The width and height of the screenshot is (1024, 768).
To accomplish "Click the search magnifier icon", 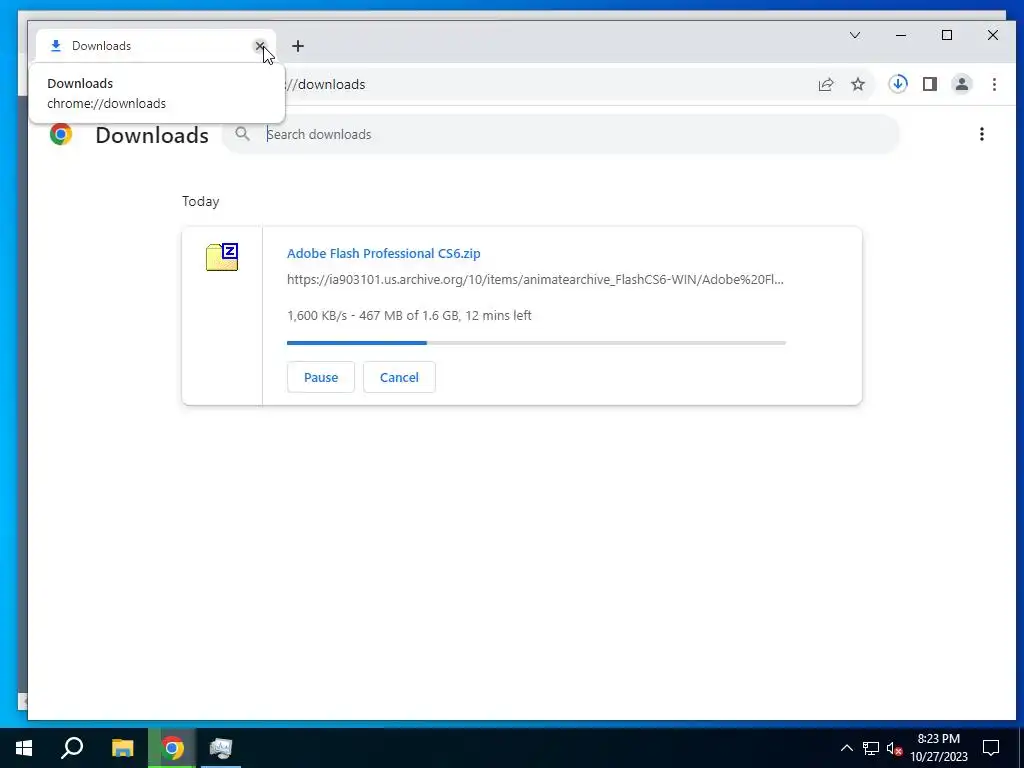I will pyautogui.click(x=242, y=134).
